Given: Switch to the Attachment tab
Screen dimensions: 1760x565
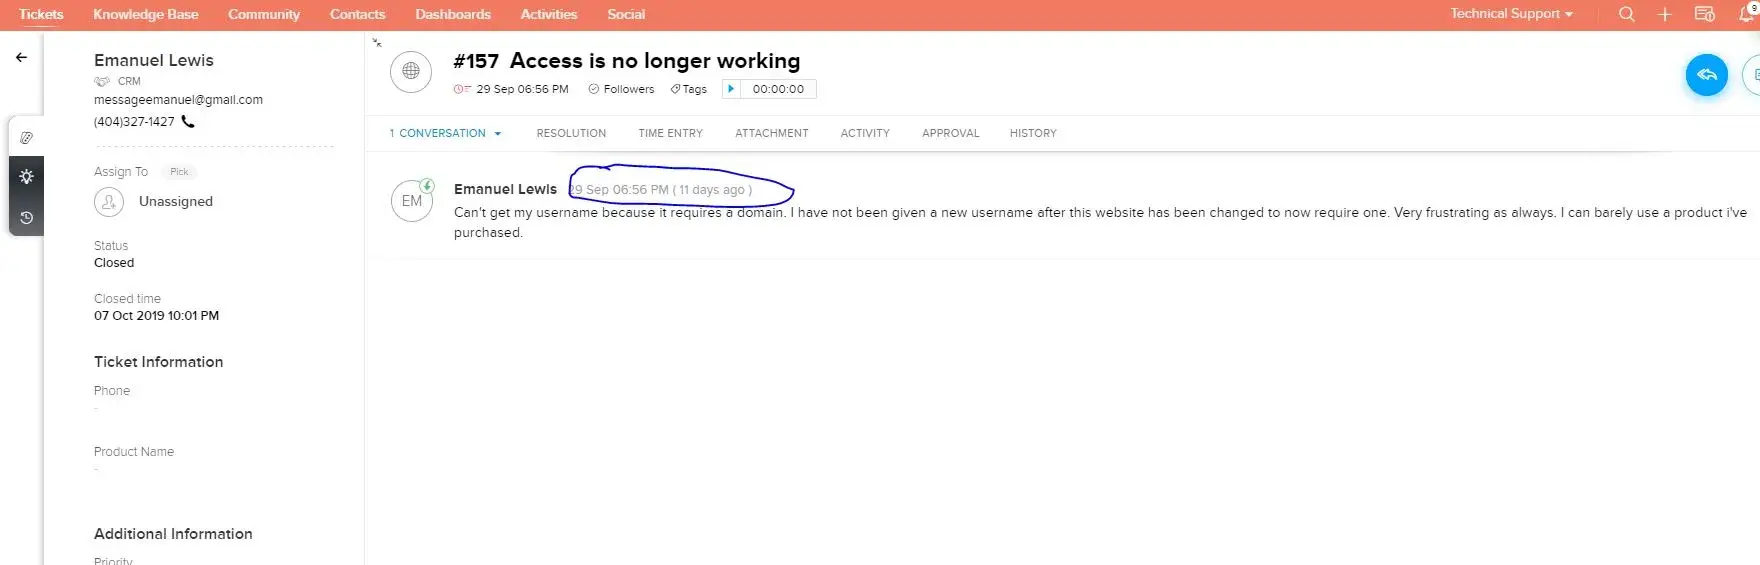Looking at the screenshot, I should pos(772,133).
